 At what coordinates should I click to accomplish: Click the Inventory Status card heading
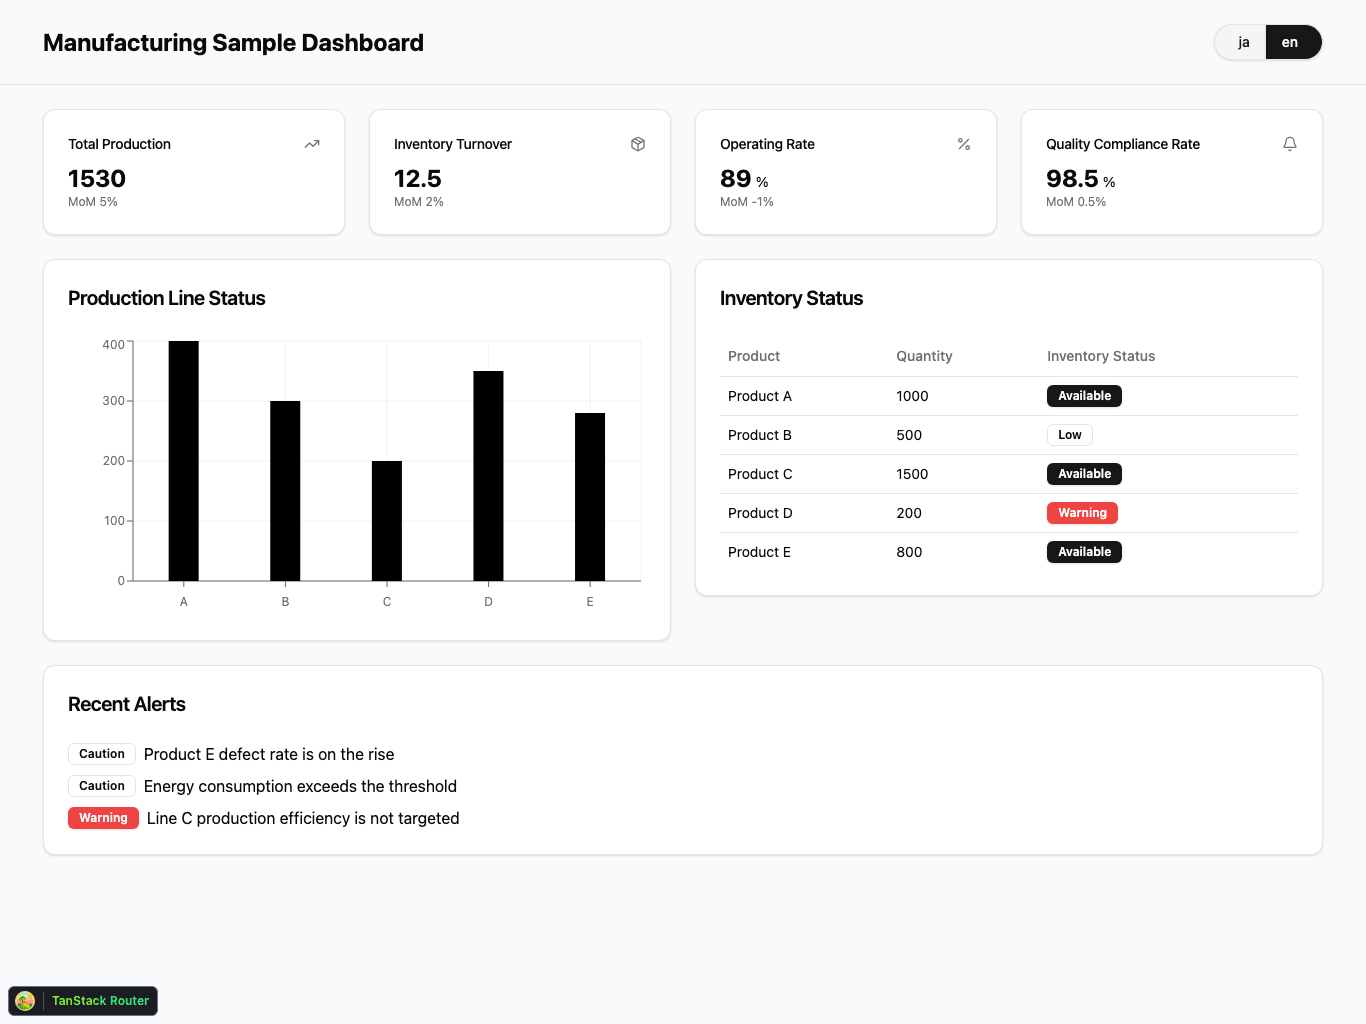coord(791,299)
